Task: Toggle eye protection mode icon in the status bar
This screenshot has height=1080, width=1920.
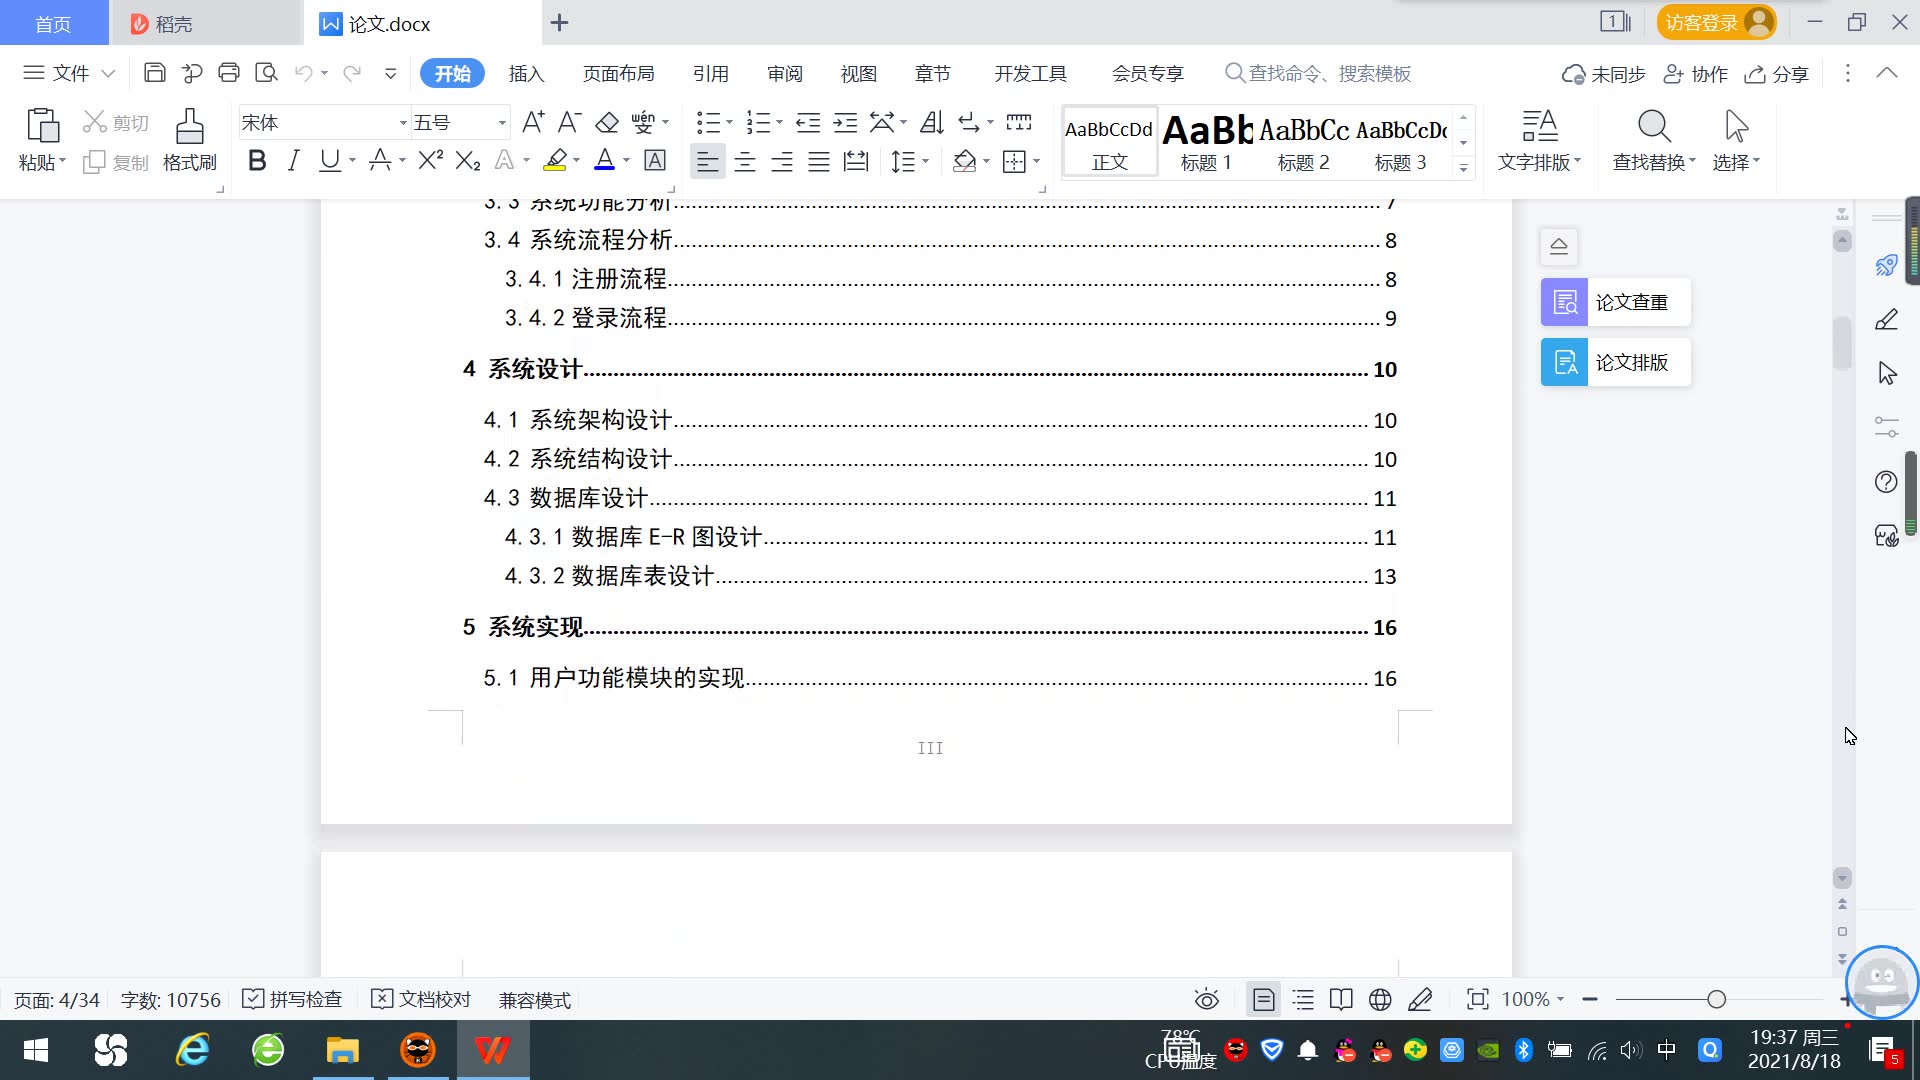Action: point(1207,999)
